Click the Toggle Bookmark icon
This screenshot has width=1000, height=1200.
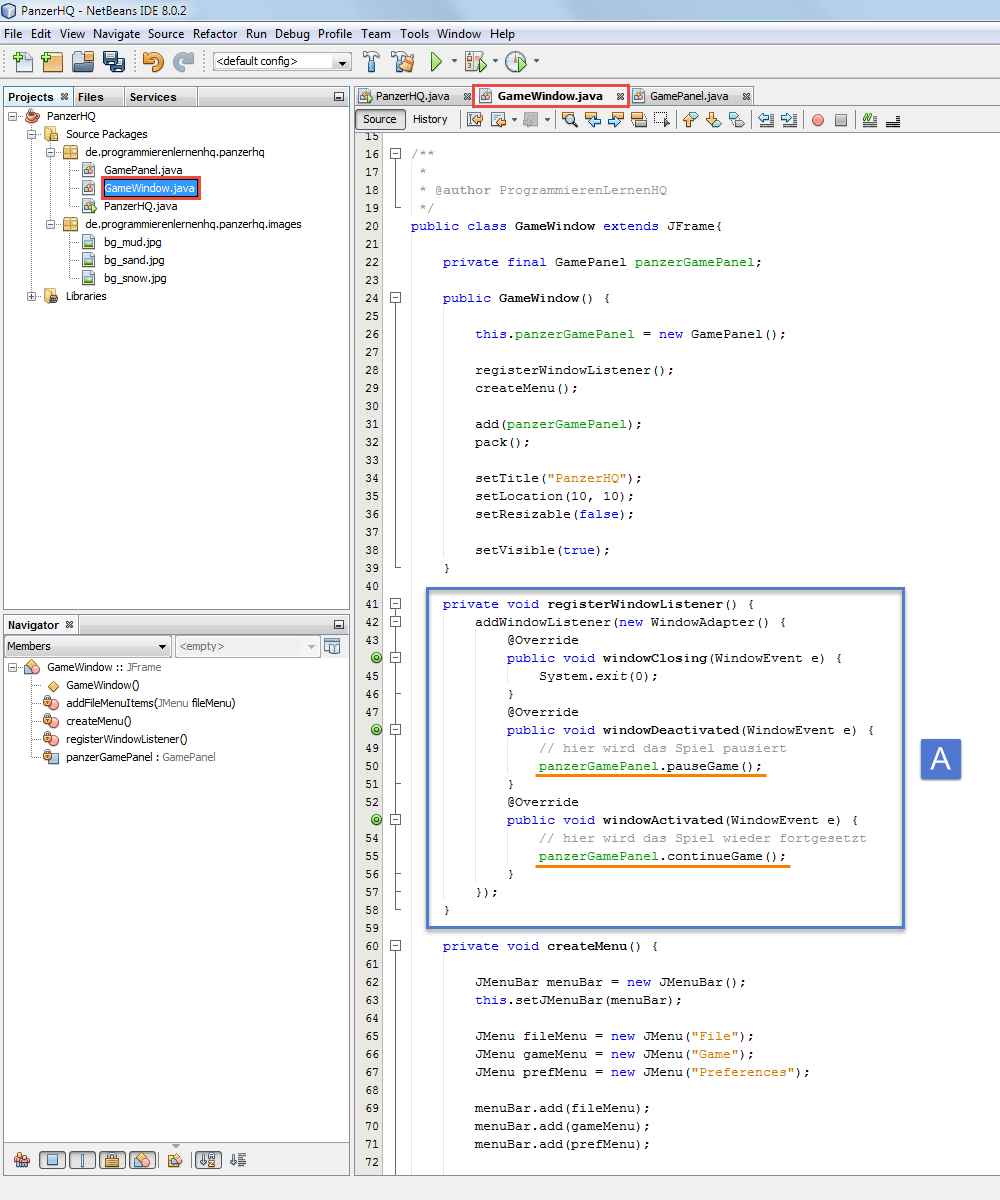(737, 120)
